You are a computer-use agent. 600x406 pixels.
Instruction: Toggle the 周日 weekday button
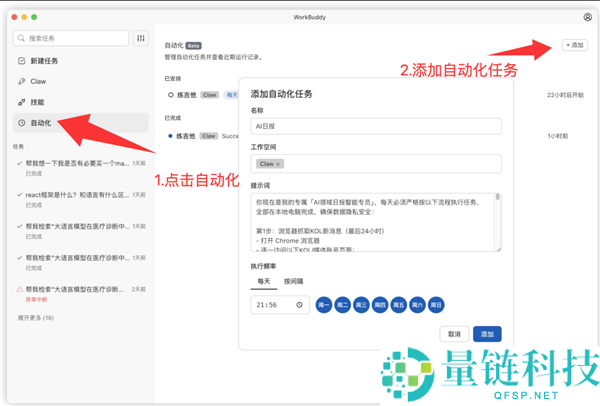[435, 305]
